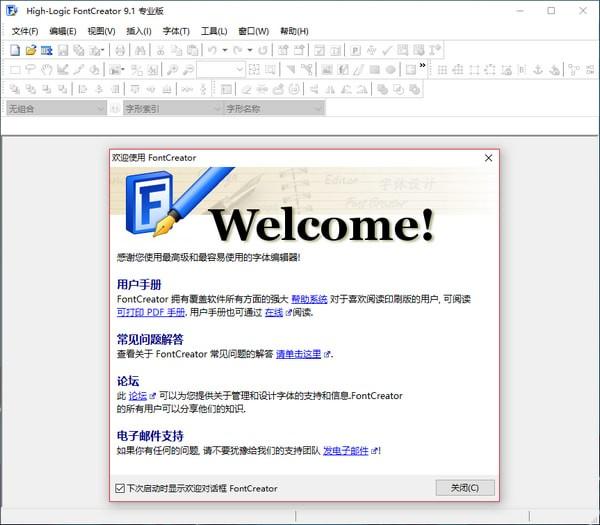Click the New font file icon

coord(14,50)
